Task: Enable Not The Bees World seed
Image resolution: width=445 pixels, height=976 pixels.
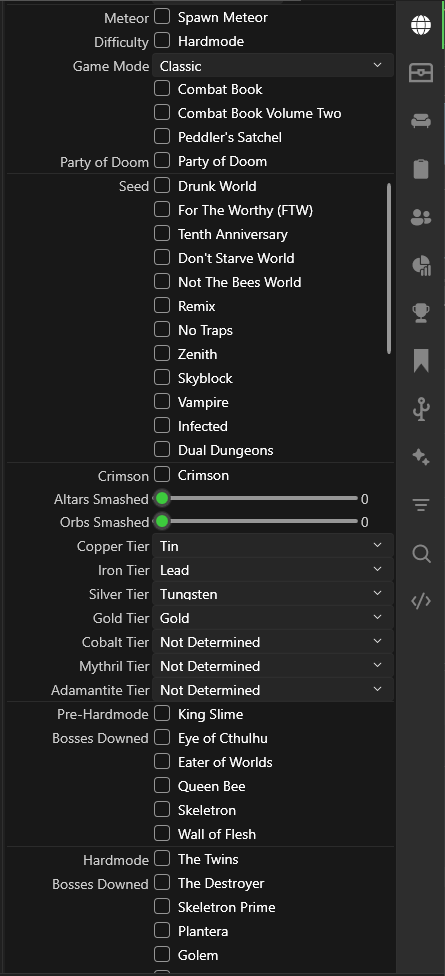Action: click(x=162, y=282)
